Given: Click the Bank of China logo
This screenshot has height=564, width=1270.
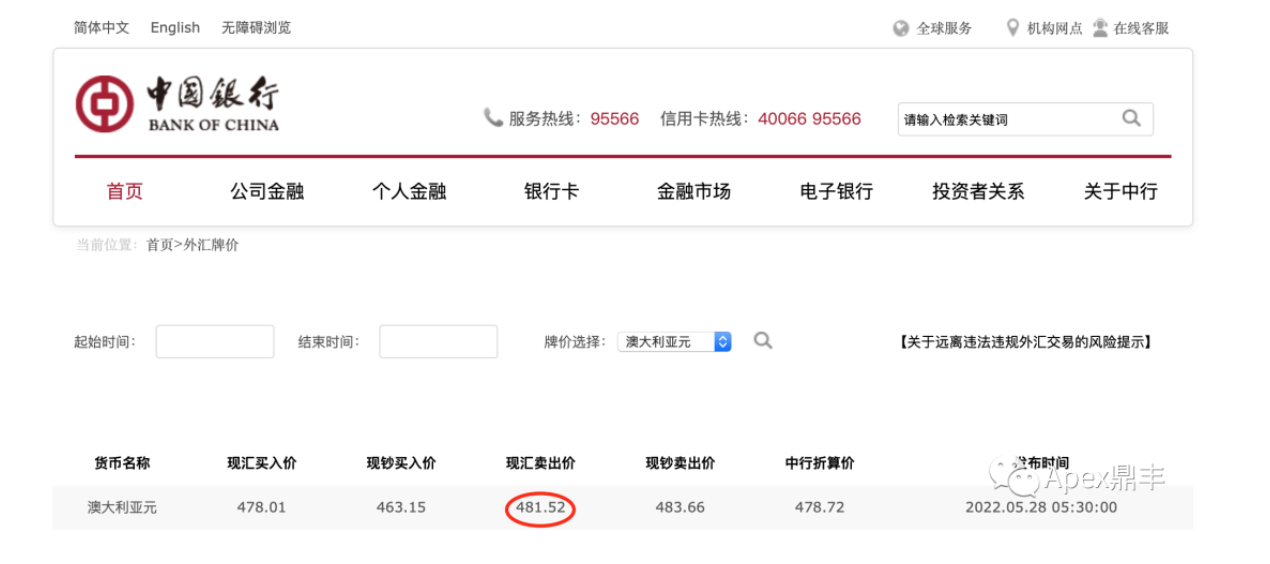Looking at the screenshot, I should pyautogui.click(x=178, y=104).
